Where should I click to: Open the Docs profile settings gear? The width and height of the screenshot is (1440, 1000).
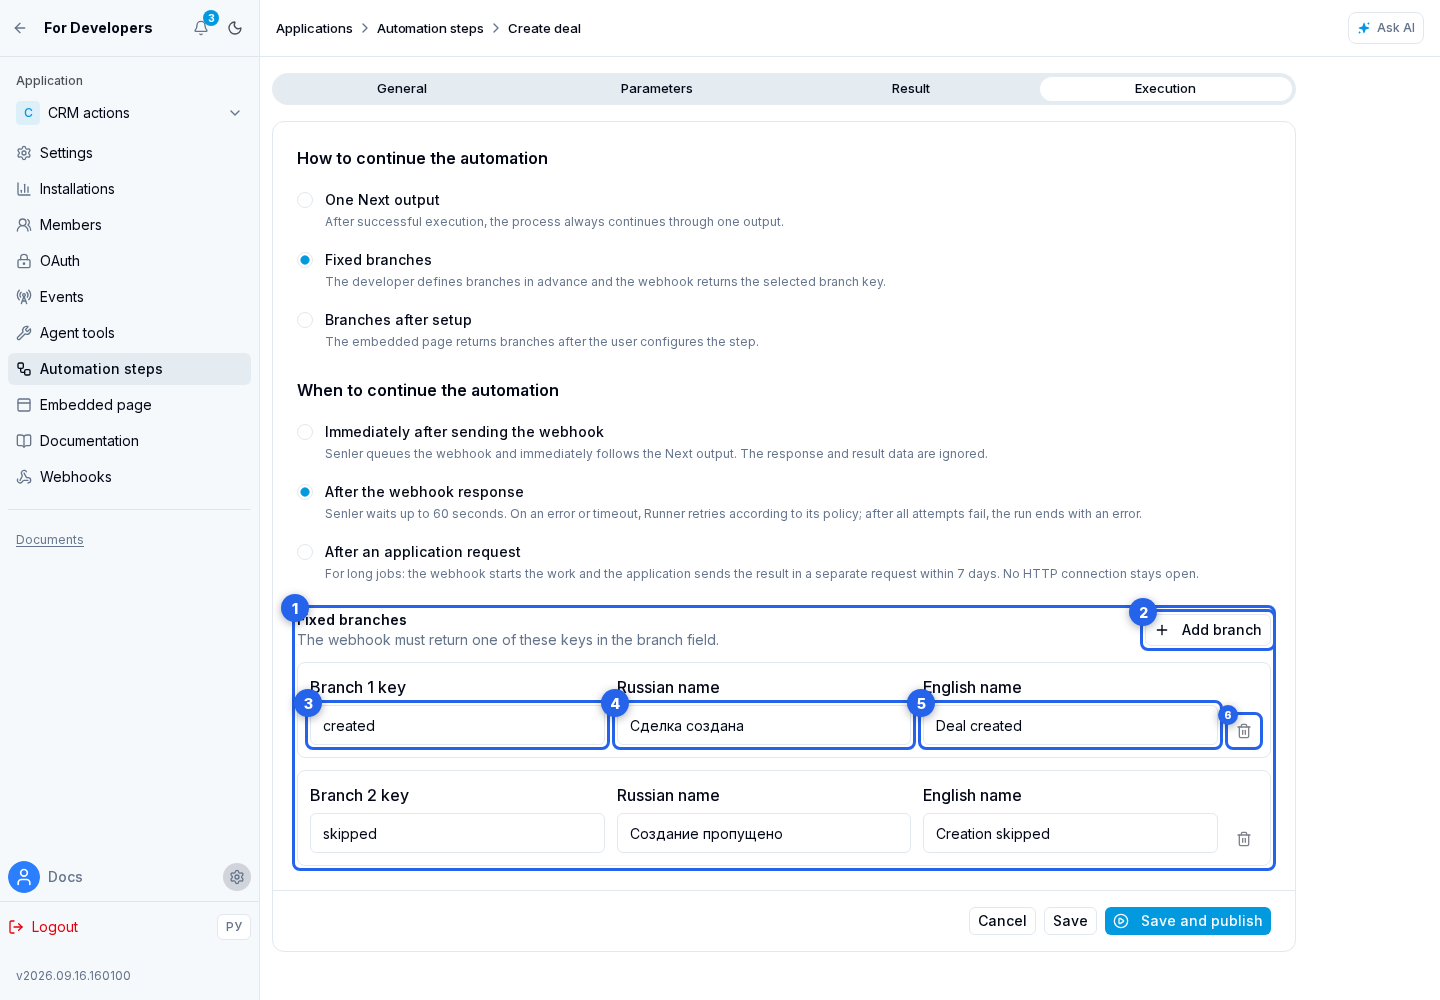237,877
